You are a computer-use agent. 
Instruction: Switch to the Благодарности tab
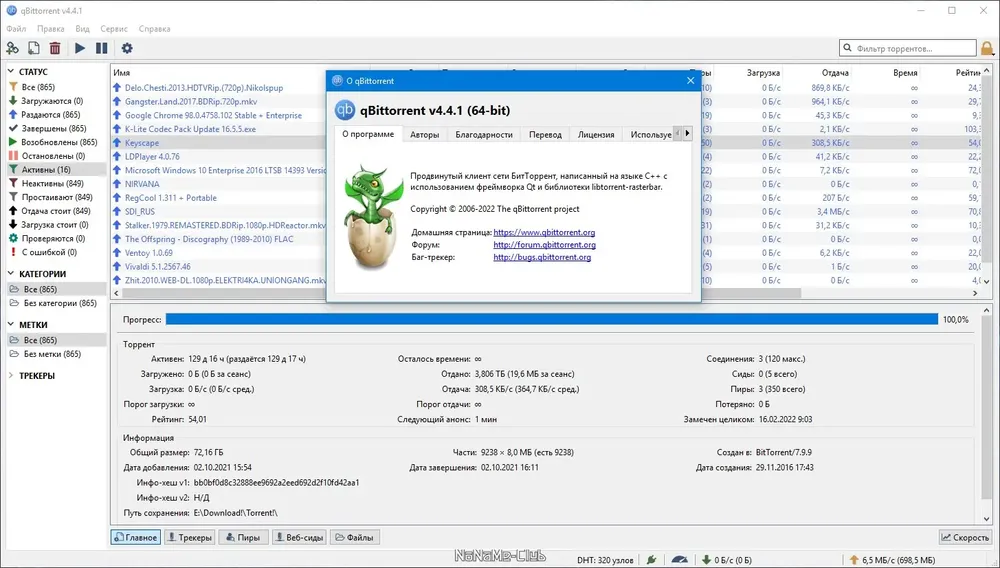click(484, 135)
